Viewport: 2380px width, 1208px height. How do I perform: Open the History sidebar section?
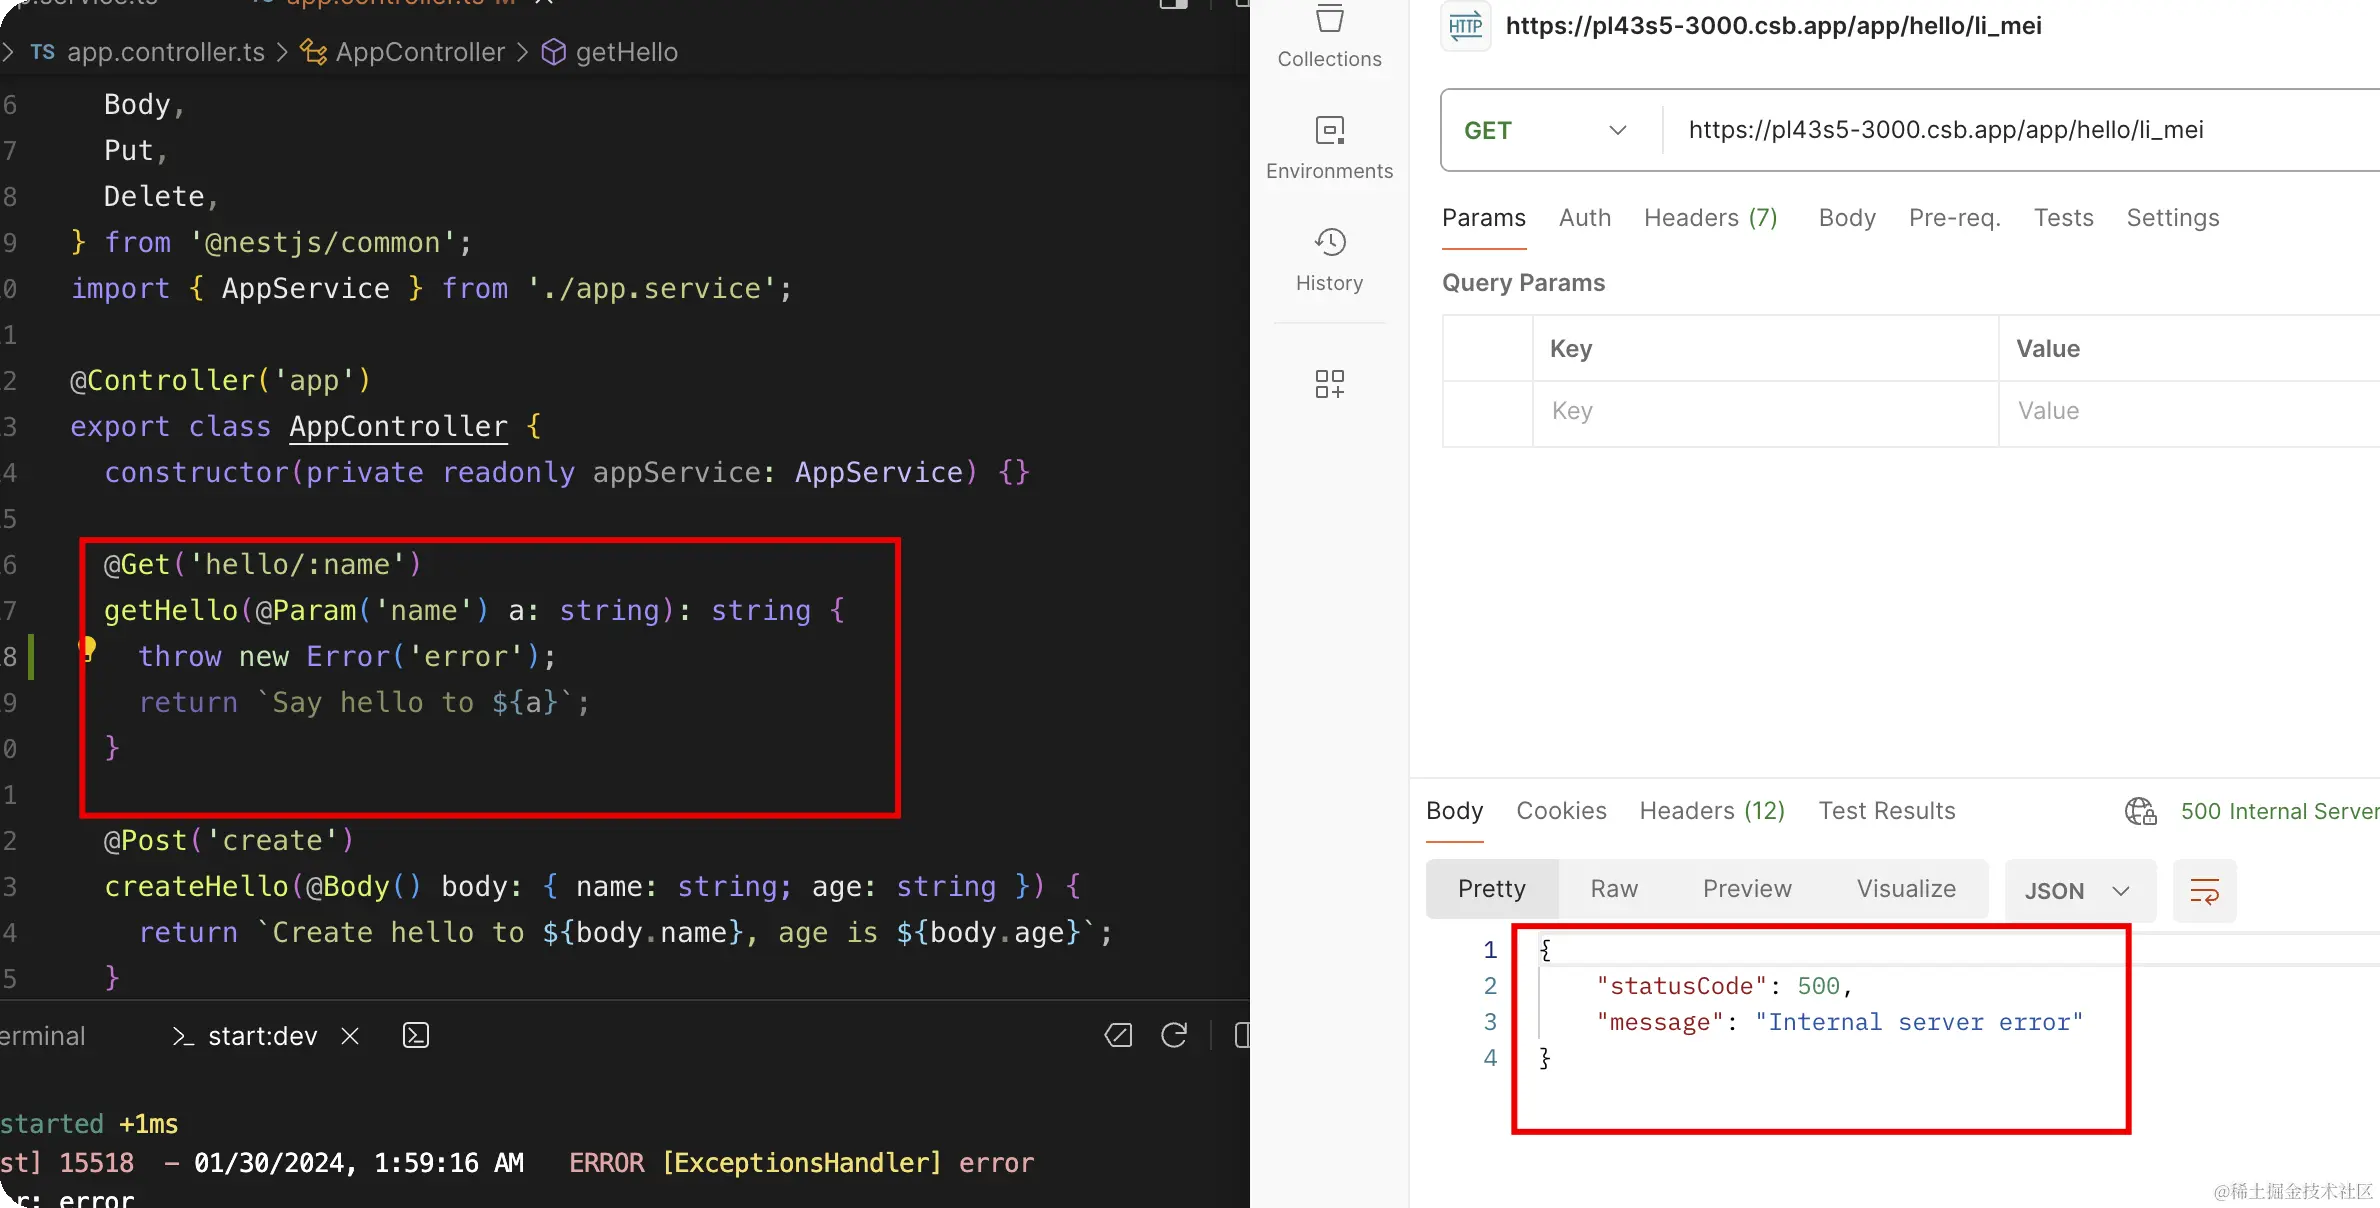click(x=1329, y=260)
